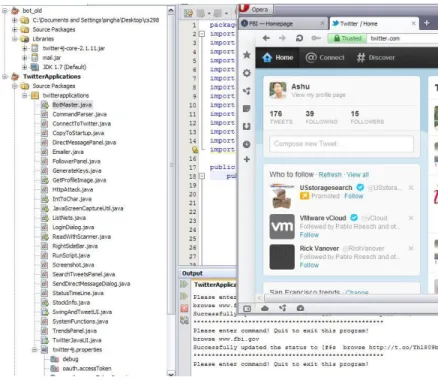Select BotMaster.java in project tree
This screenshot has width=438, height=380.
click(72, 105)
